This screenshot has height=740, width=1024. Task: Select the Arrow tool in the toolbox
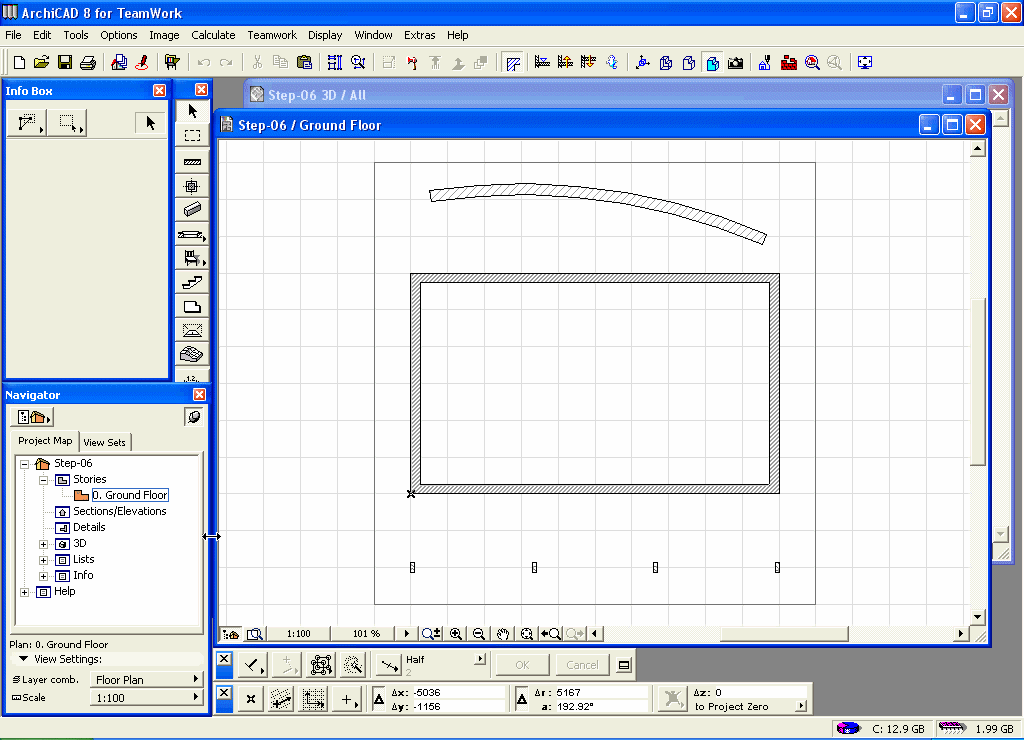point(193,111)
